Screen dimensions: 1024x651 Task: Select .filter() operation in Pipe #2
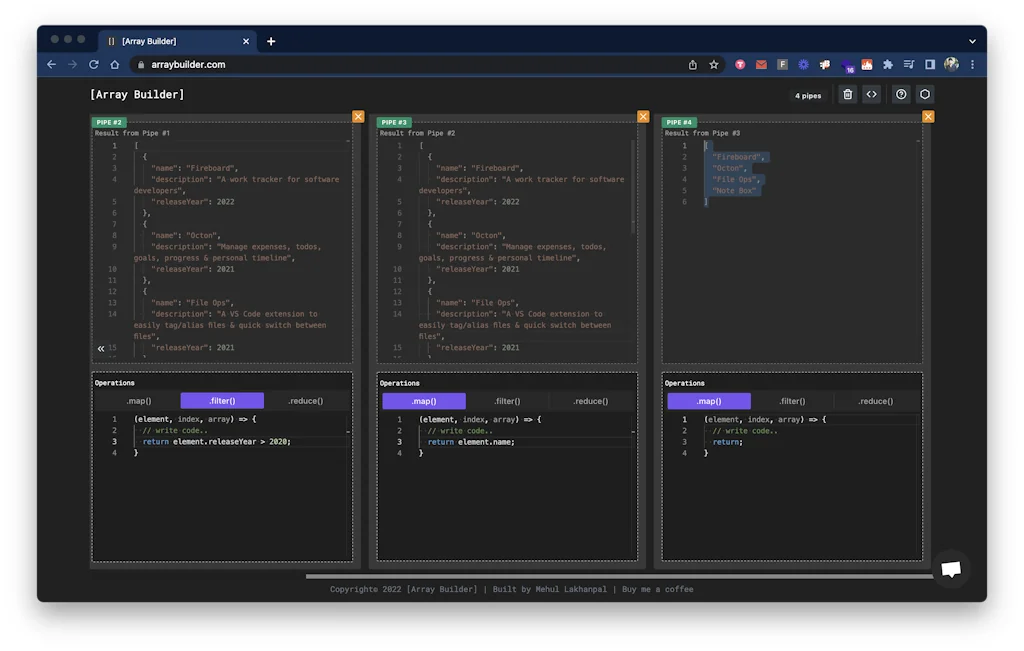point(222,401)
